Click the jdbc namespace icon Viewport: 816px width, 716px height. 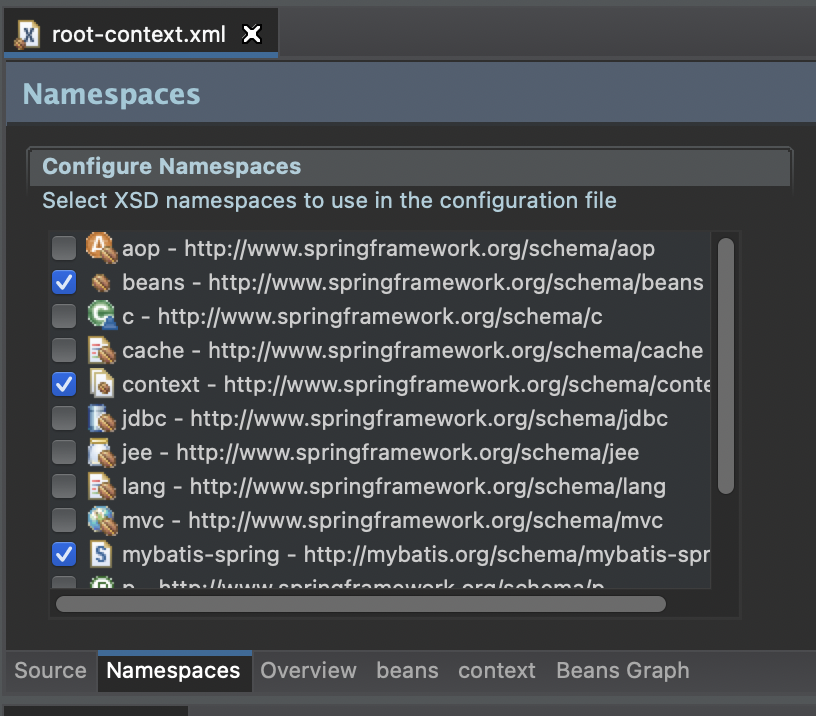[101, 418]
